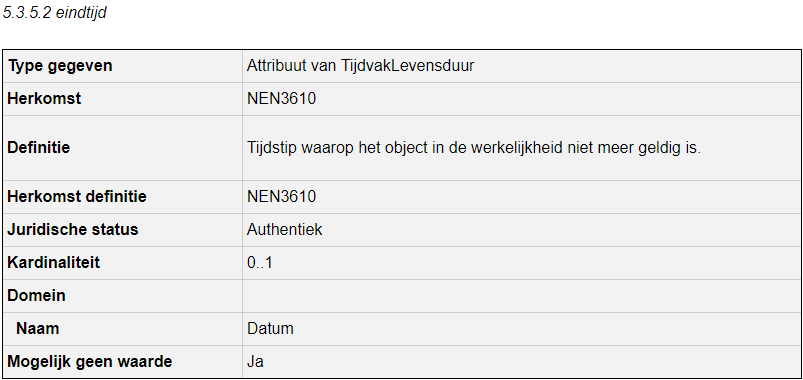This screenshot has height=380, width=803.
Task: Click the Ja value
Action: pos(255,362)
